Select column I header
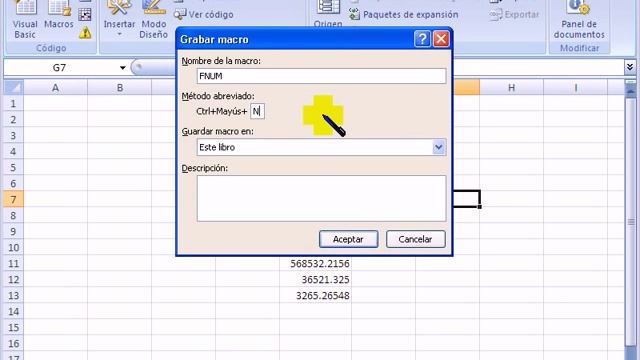Screen dimensions: 640x360 (x=576, y=87)
